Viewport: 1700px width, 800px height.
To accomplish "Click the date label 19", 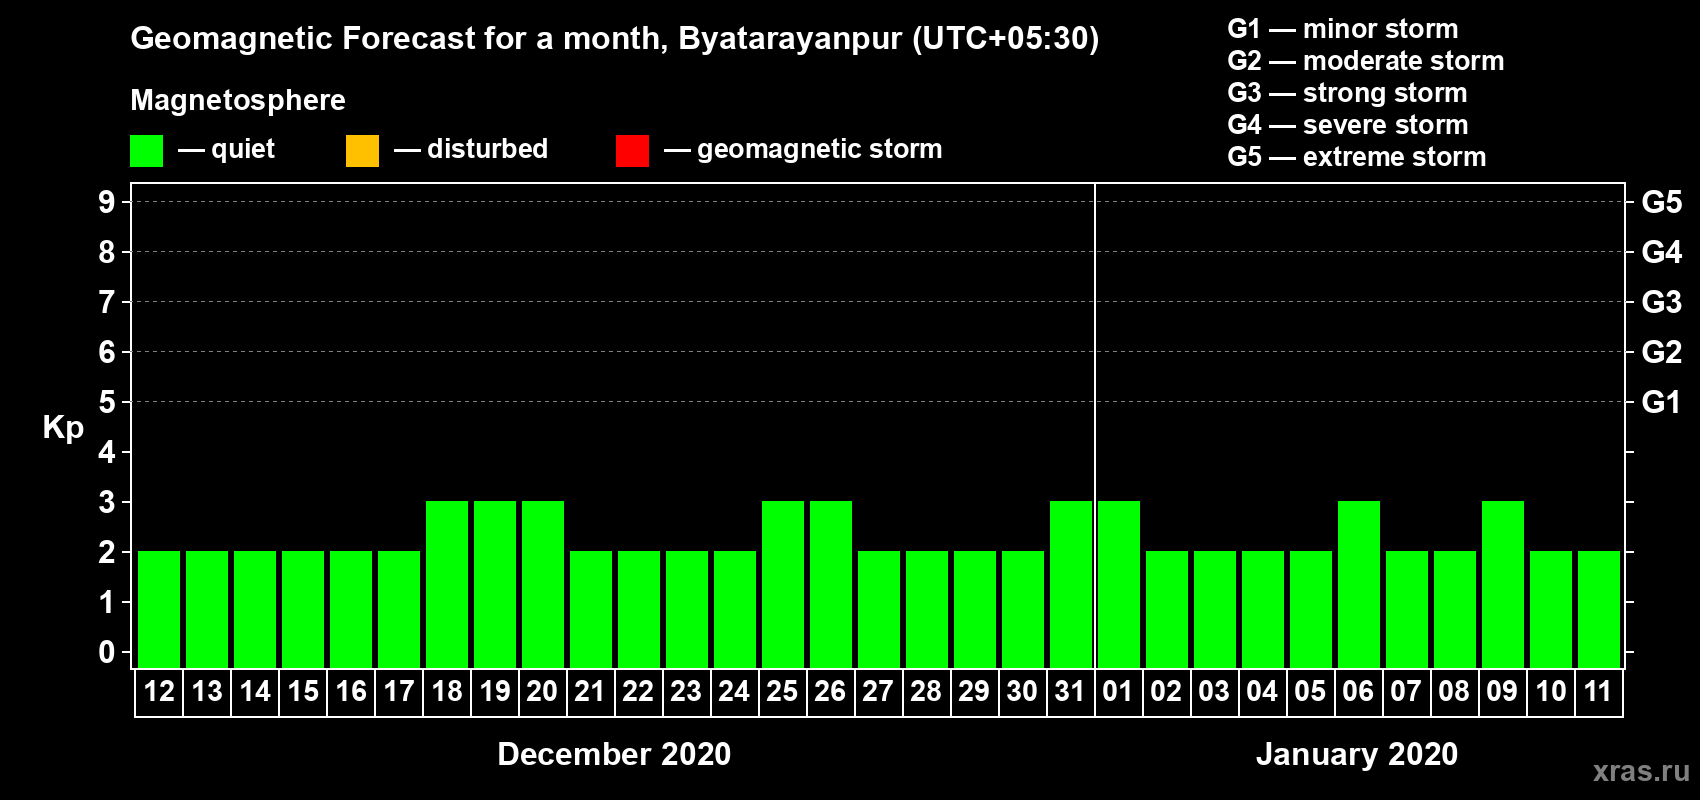I will coord(495,691).
